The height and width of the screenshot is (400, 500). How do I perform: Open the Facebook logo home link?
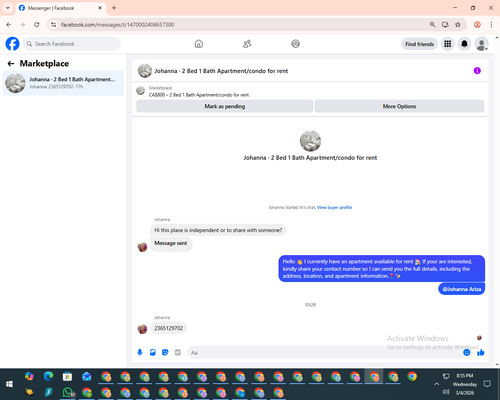coord(12,44)
